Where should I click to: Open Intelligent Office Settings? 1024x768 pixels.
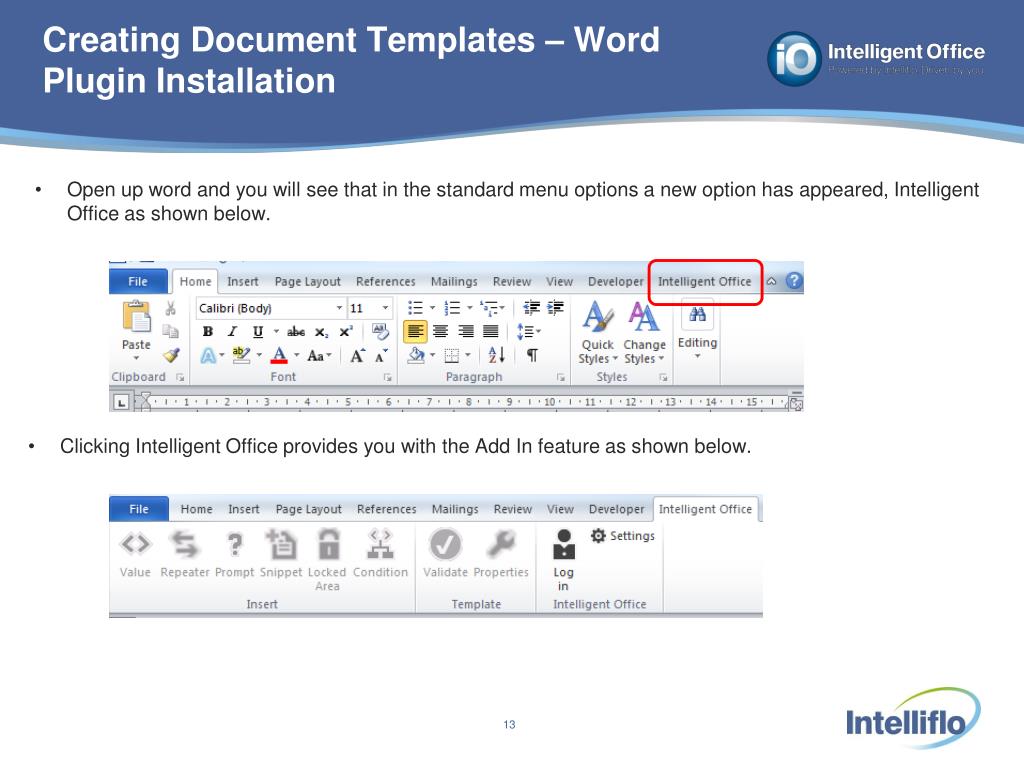tap(622, 536)
